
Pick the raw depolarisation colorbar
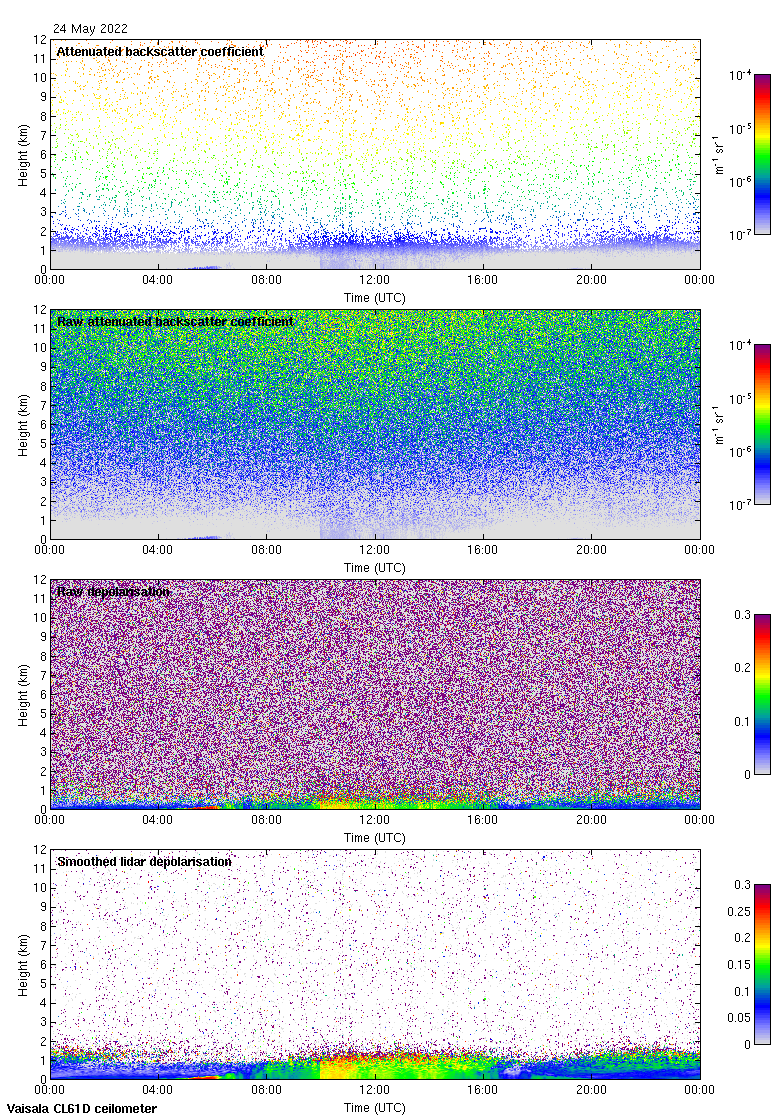pyautogui.click(x=762, y=694)
